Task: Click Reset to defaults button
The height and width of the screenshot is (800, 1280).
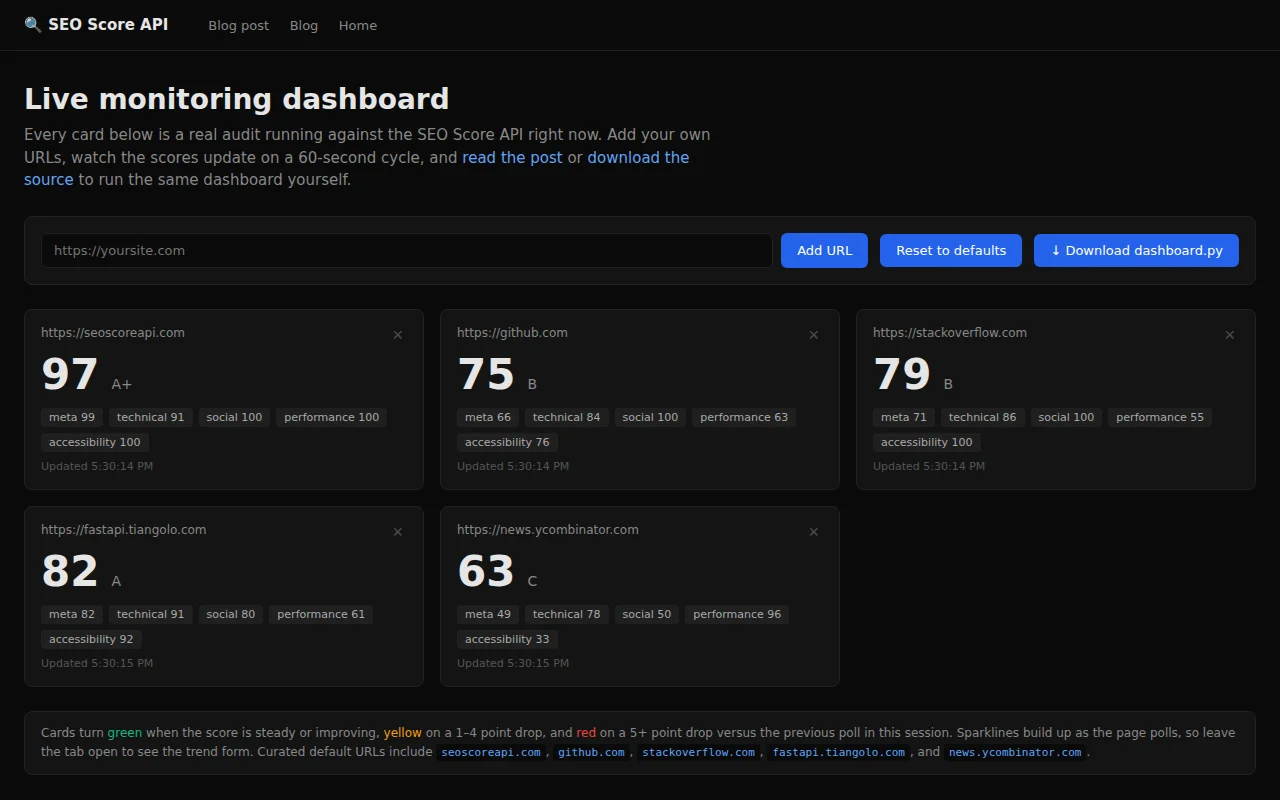Action: coord(951,251)
